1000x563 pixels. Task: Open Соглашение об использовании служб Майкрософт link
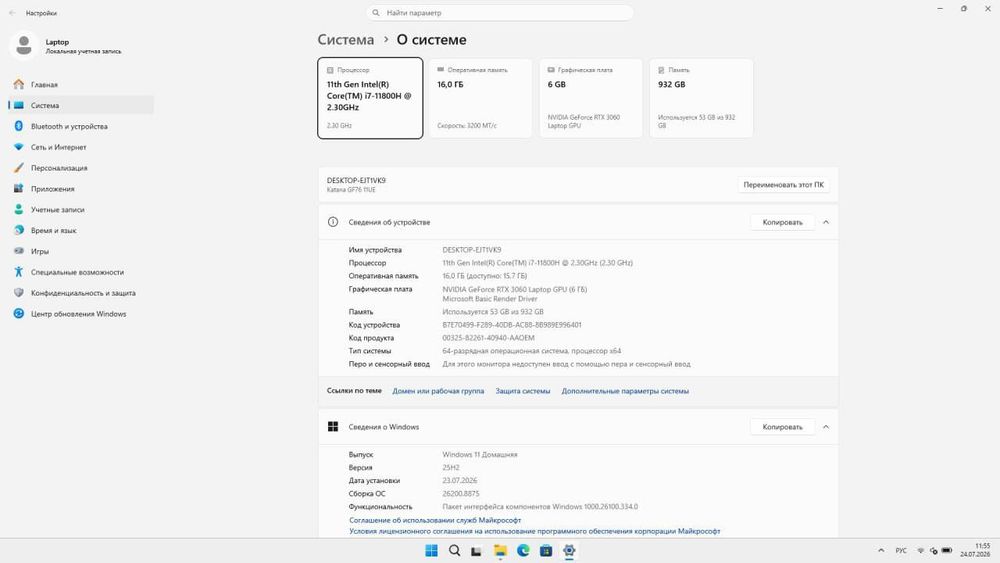pyautogui.click(x=435, y=520)
